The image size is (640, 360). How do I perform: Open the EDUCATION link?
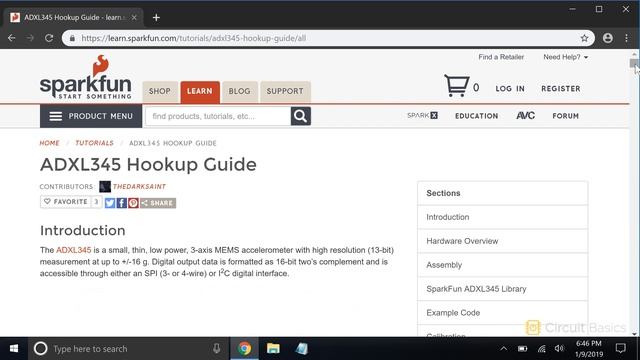(476, 116)
